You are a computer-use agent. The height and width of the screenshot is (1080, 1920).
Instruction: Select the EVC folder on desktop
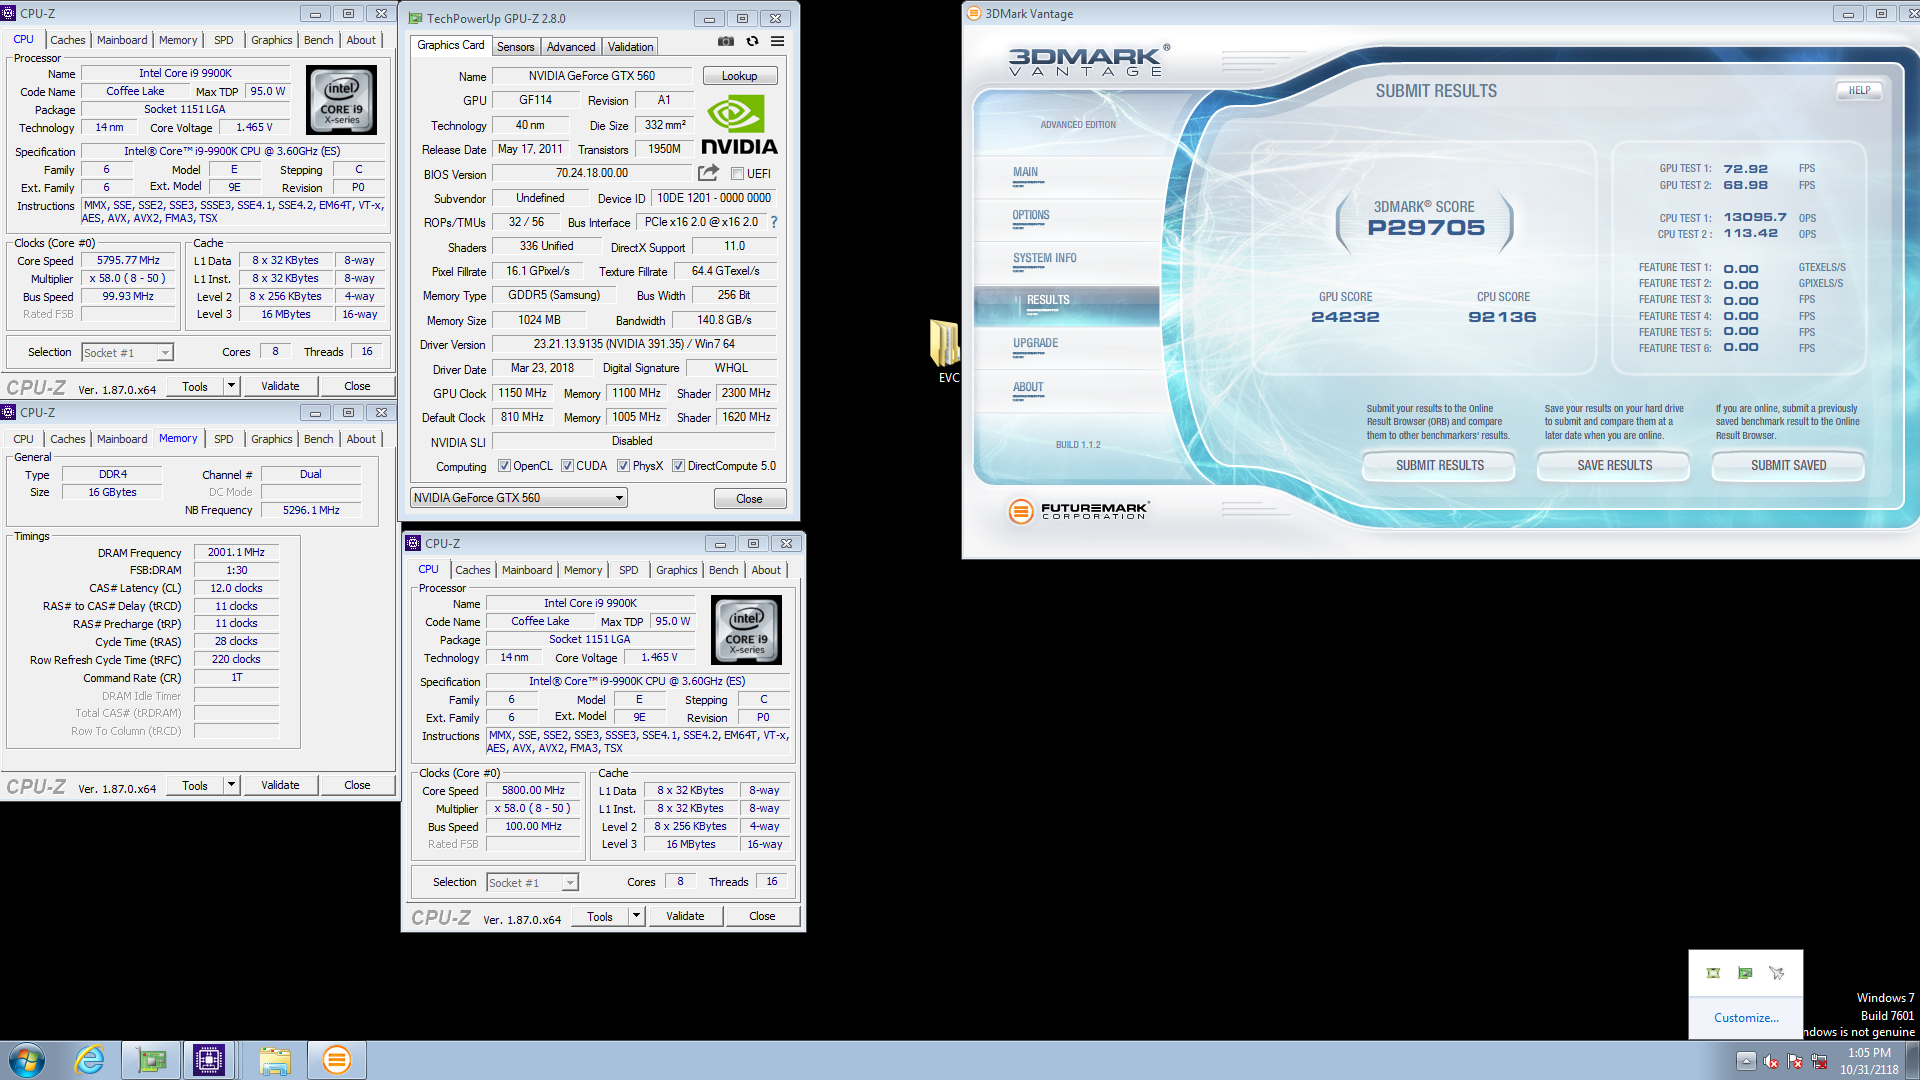(x=947, y=351)
